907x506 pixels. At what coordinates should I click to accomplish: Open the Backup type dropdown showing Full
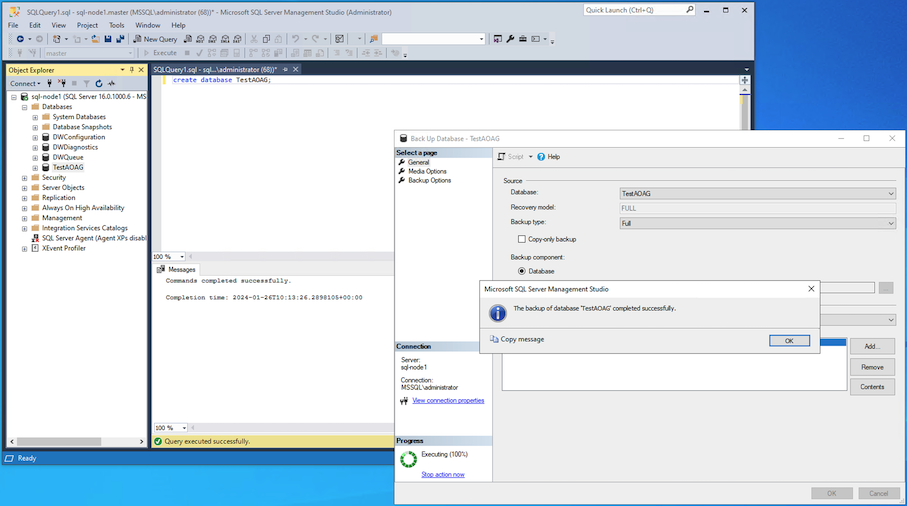click(x=758, y=223)
